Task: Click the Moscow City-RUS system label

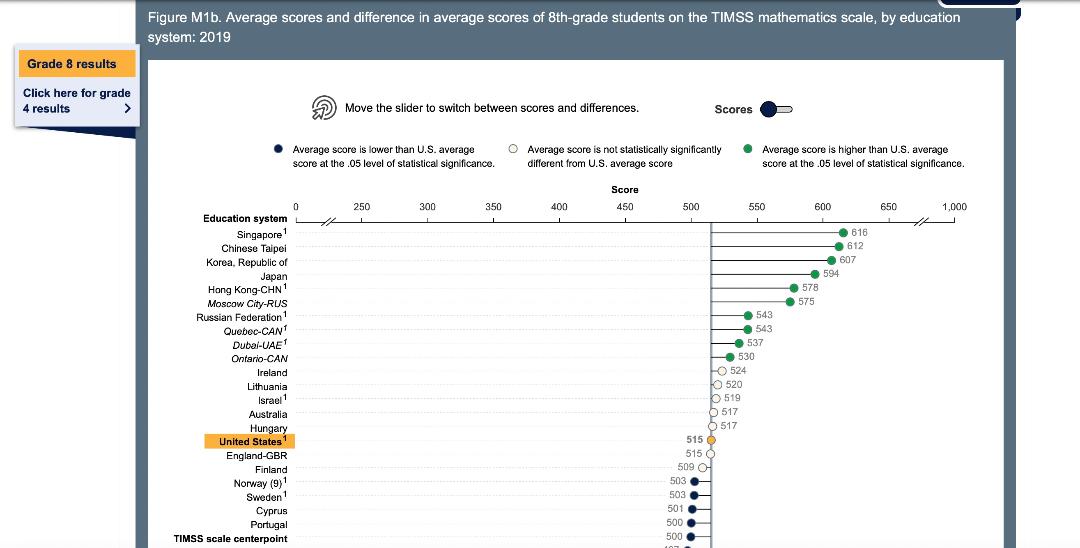Action: [247, 303]
